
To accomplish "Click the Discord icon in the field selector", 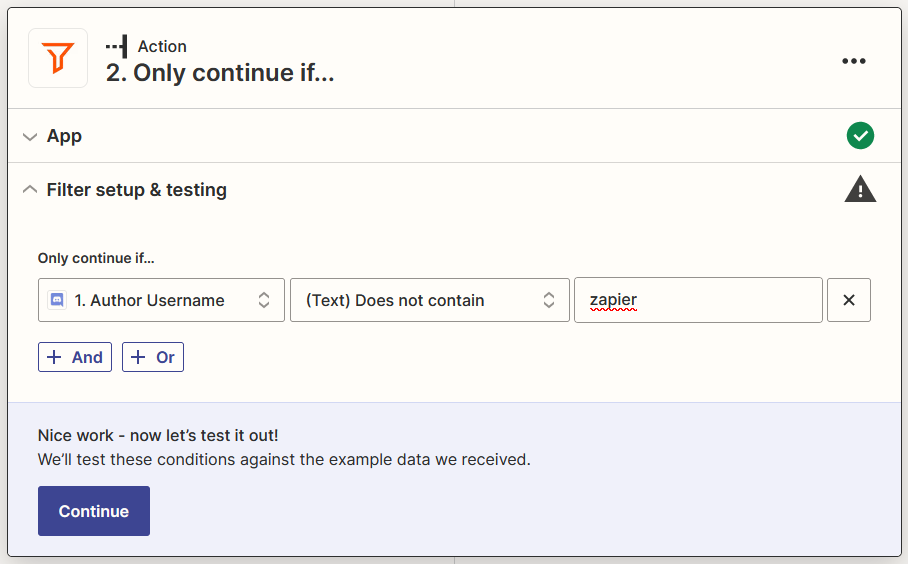I will [58, 300].
